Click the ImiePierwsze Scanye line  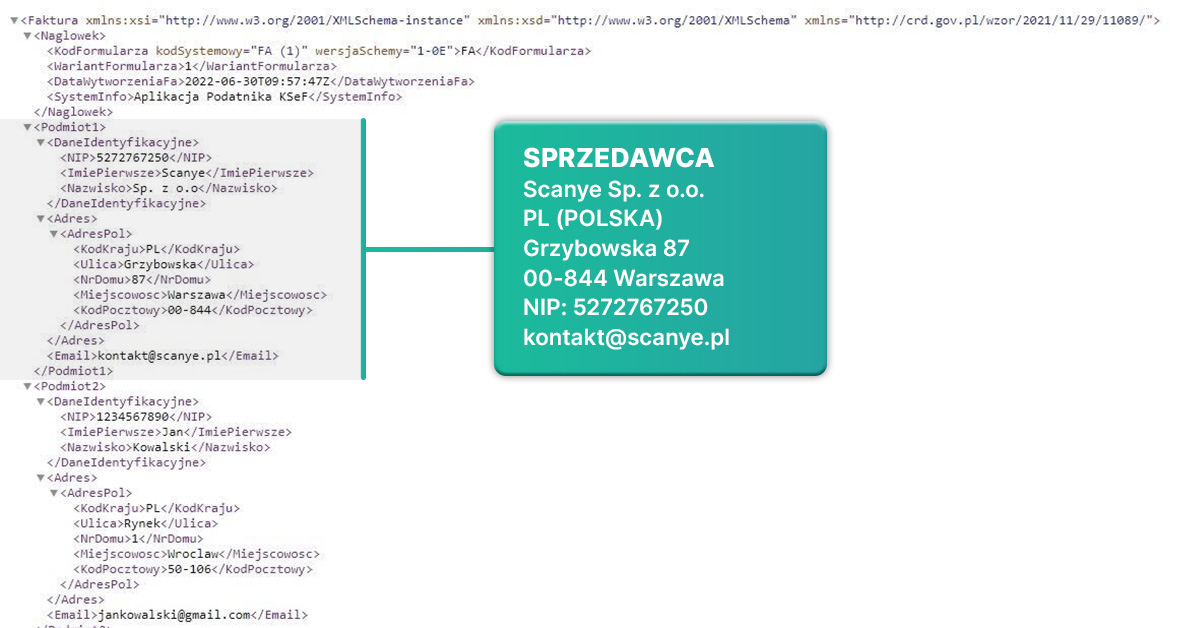(186, 172)
